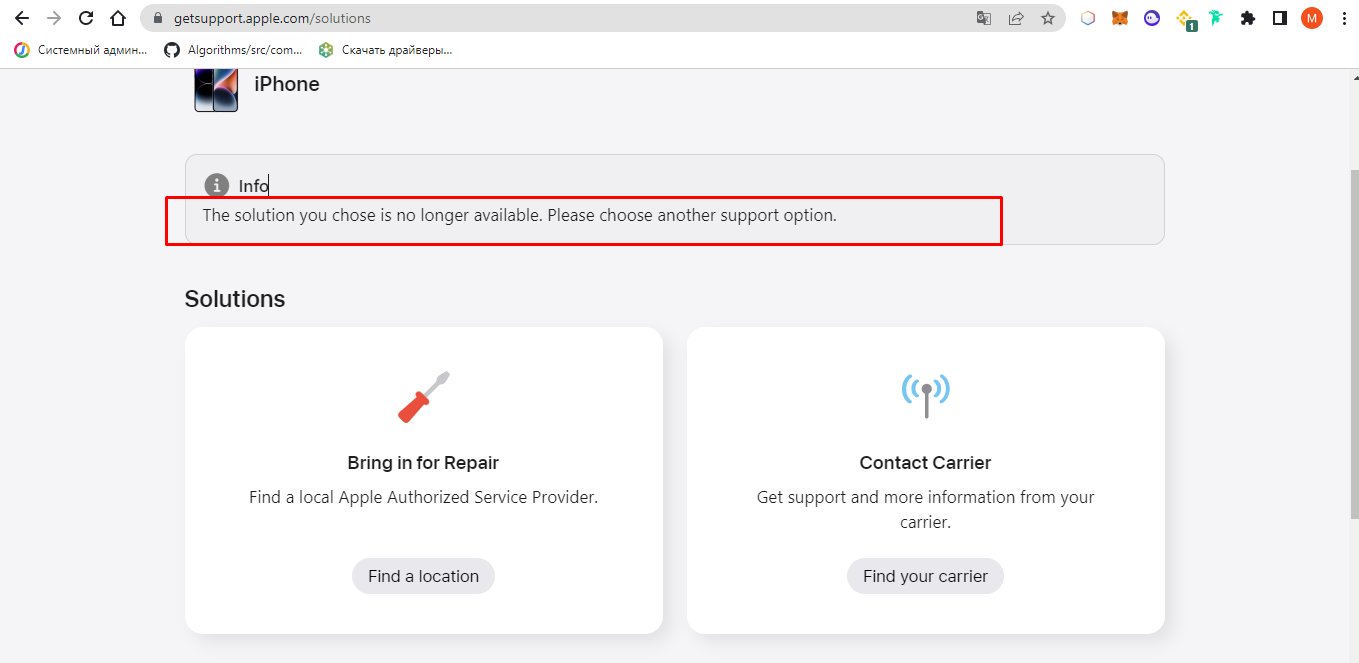Open the M profile avatar
This screenshot has height=663, width=1359.
pos(1311,18)
